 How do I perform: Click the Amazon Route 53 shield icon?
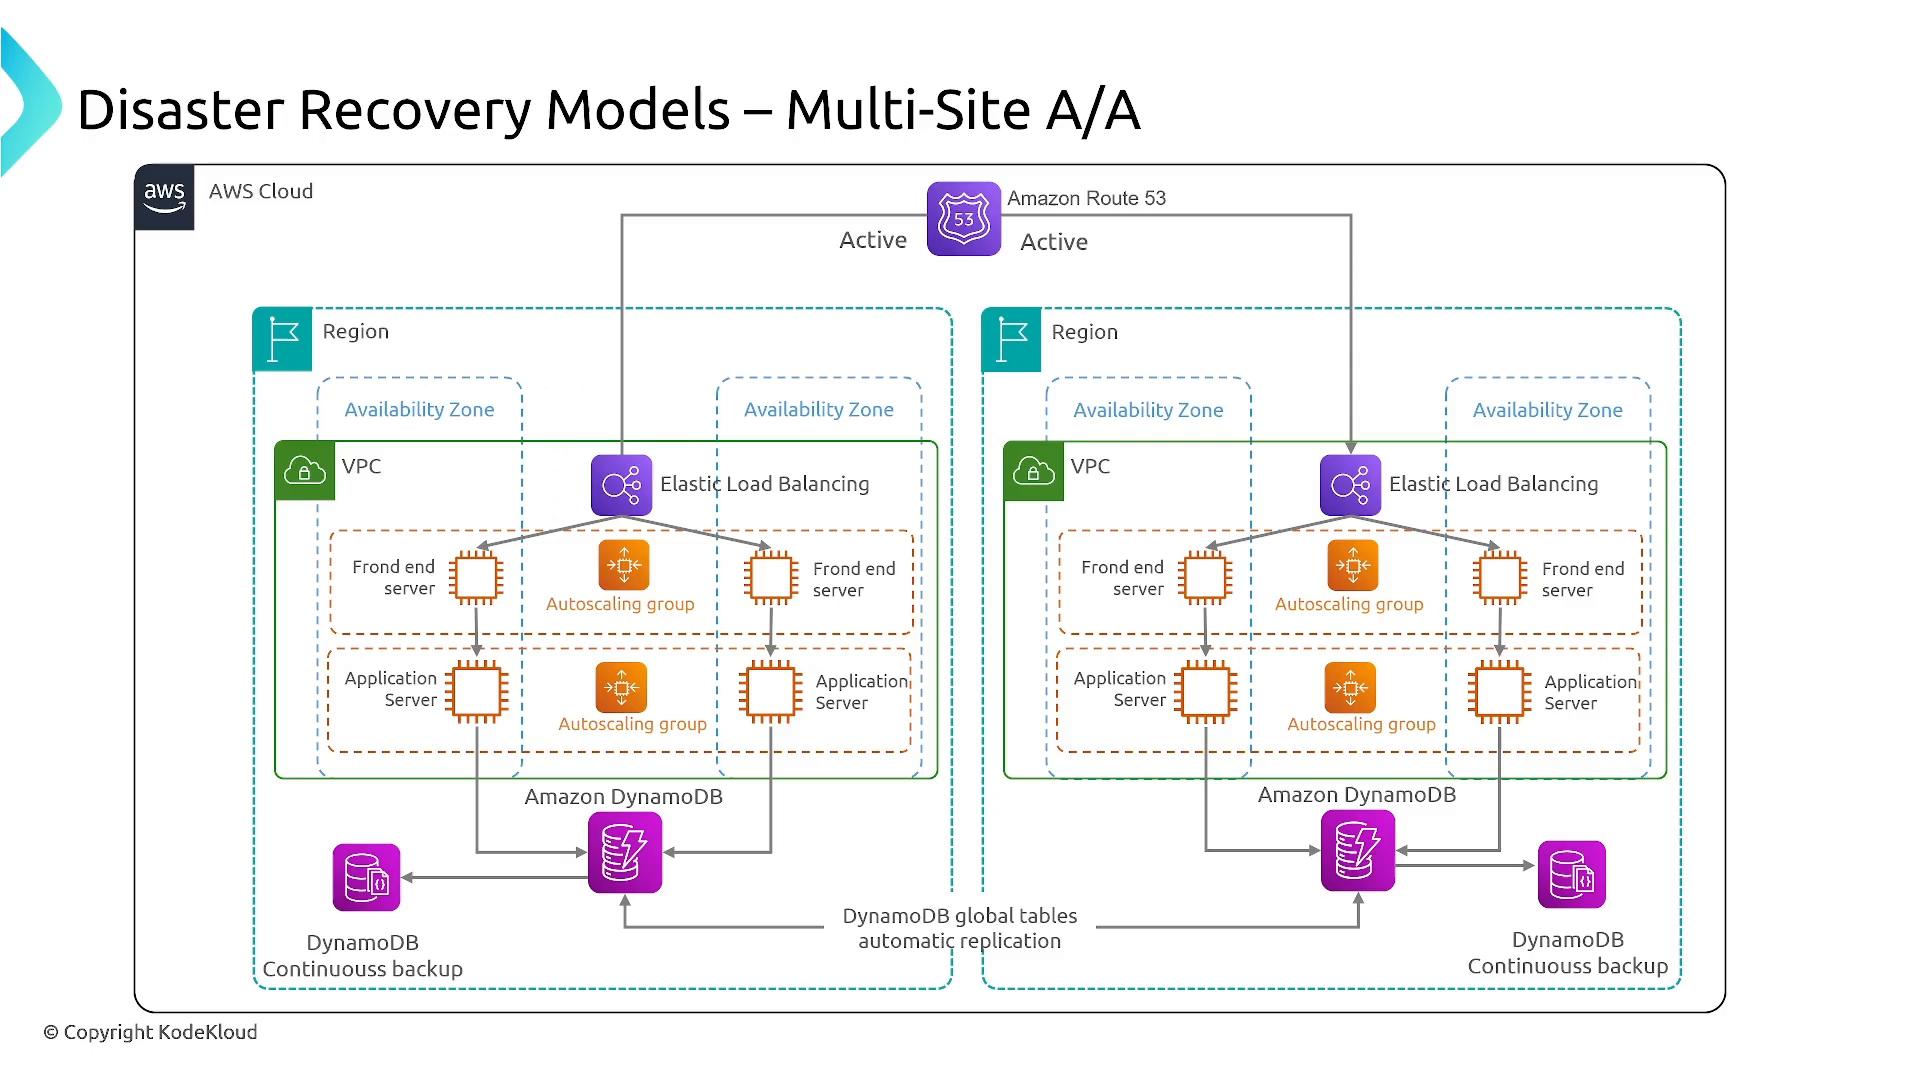pyautogui.click(x=963, y=219)
